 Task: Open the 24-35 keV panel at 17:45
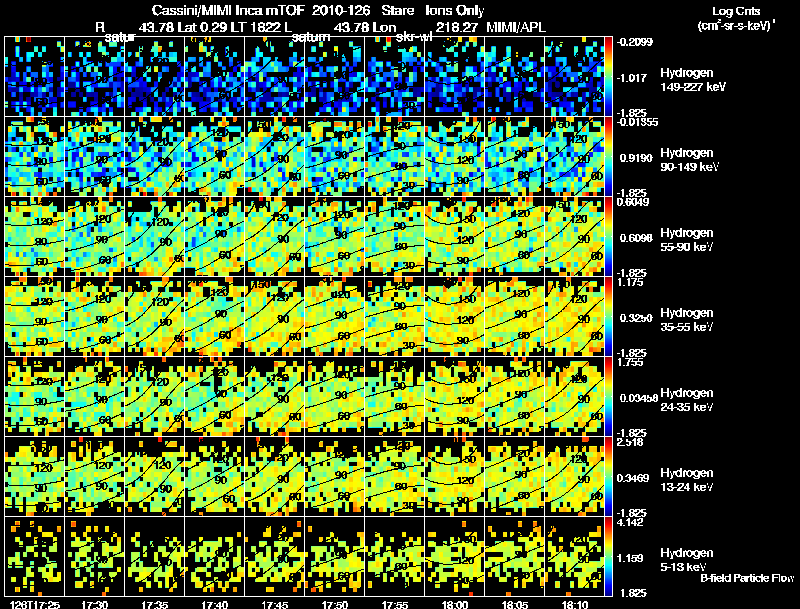pos(274,397)
